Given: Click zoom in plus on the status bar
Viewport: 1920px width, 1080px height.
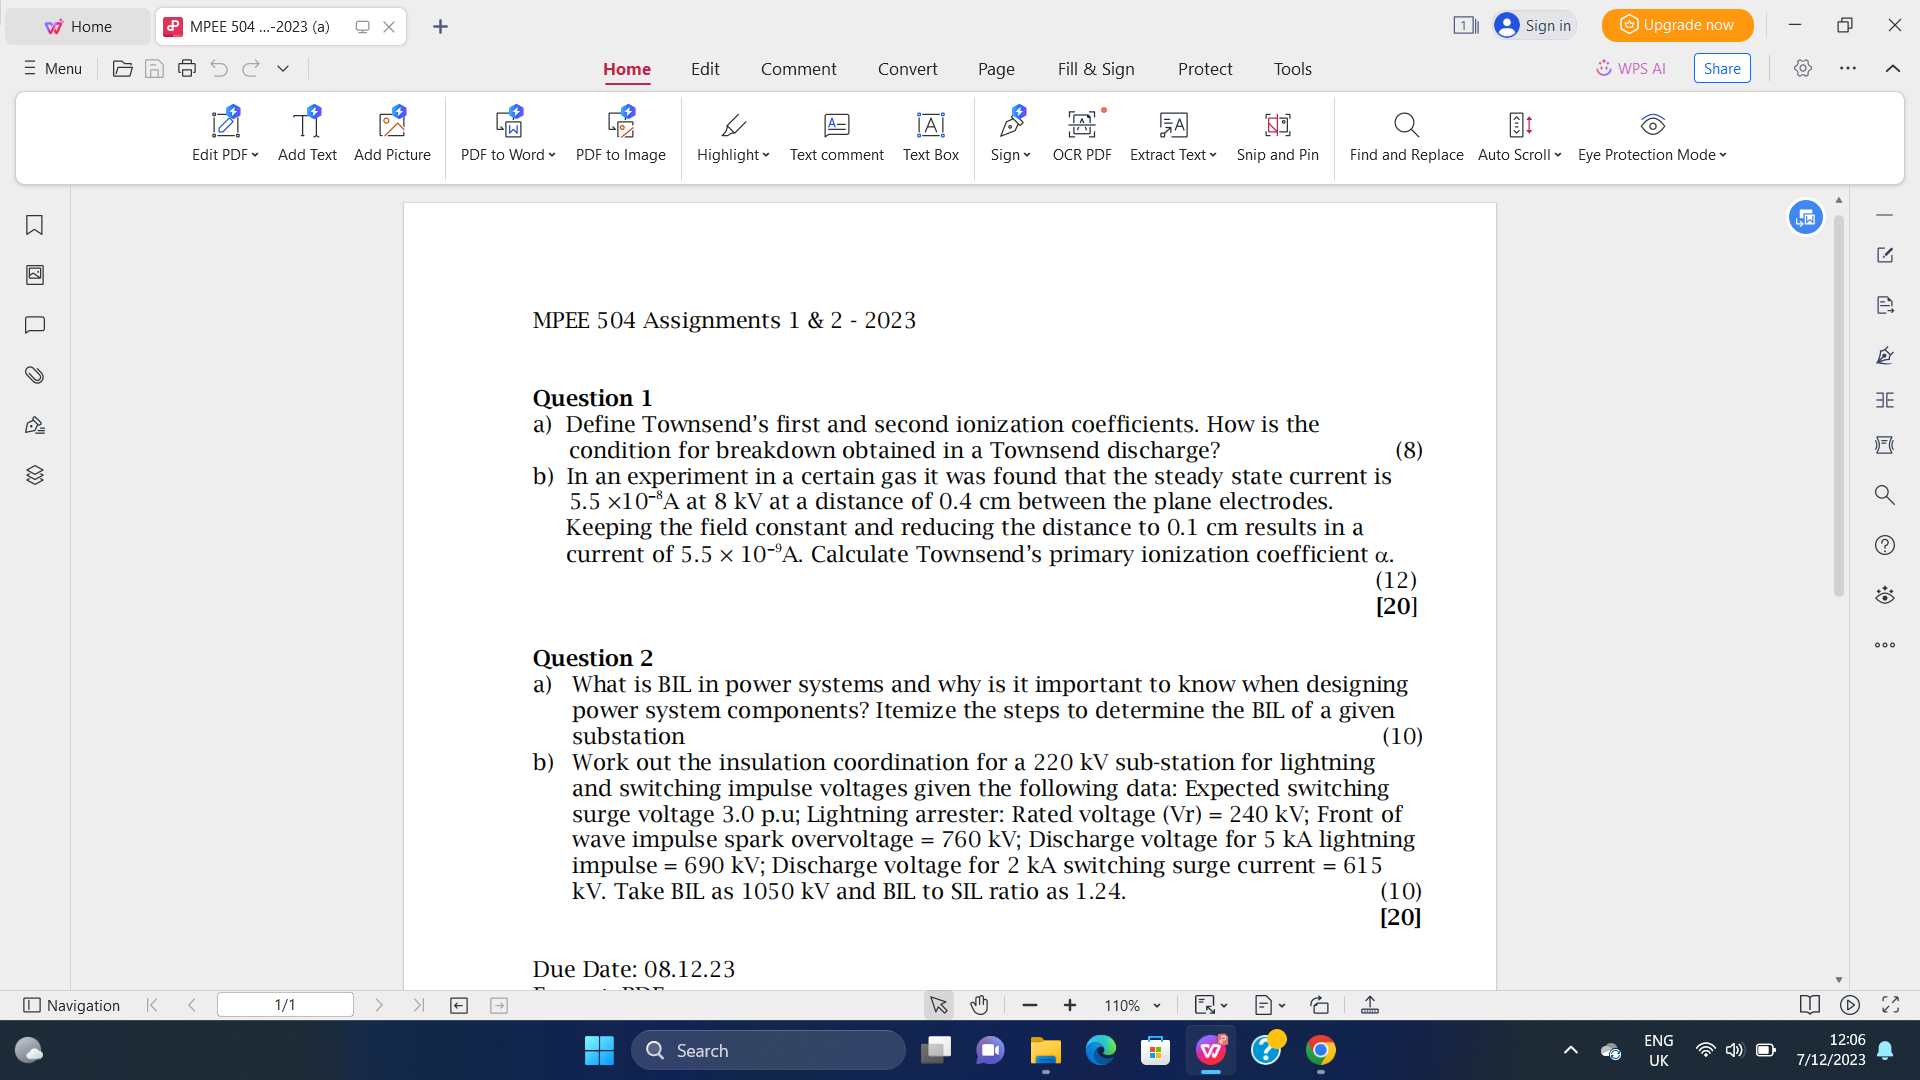Looking at the screenshot, I should click(x=1069, y=1005).
